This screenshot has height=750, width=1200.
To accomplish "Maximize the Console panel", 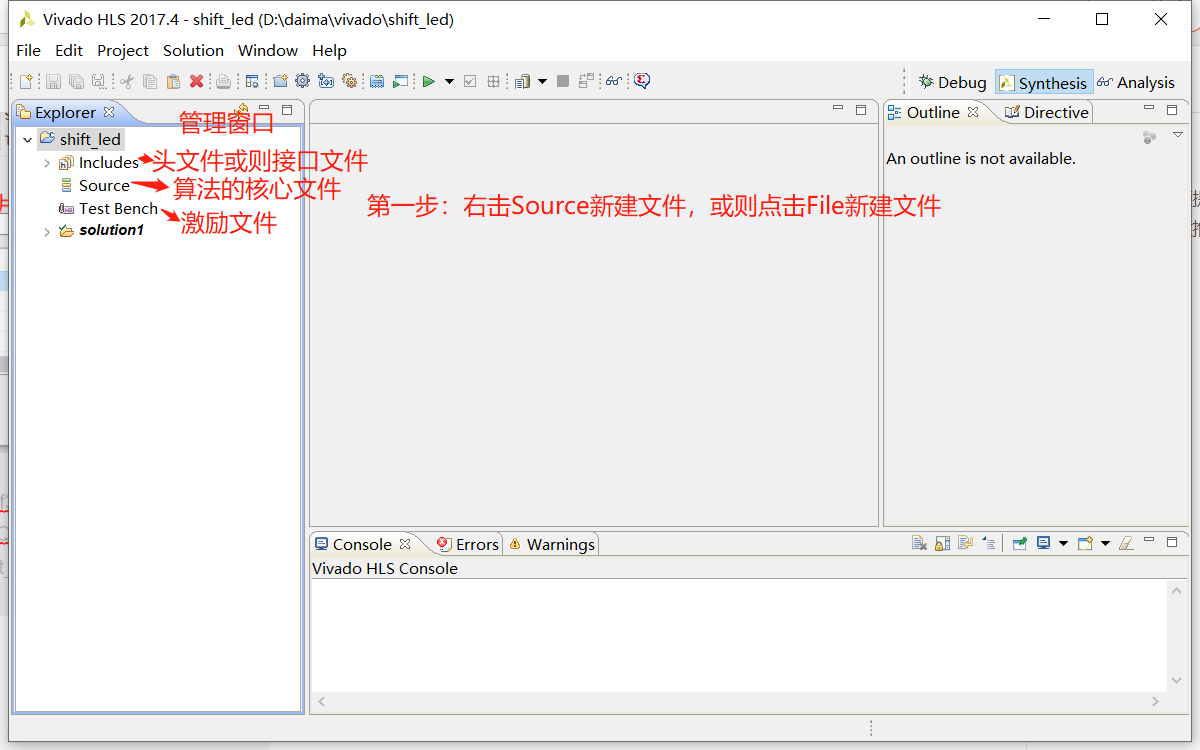I will coord(1172,542).
